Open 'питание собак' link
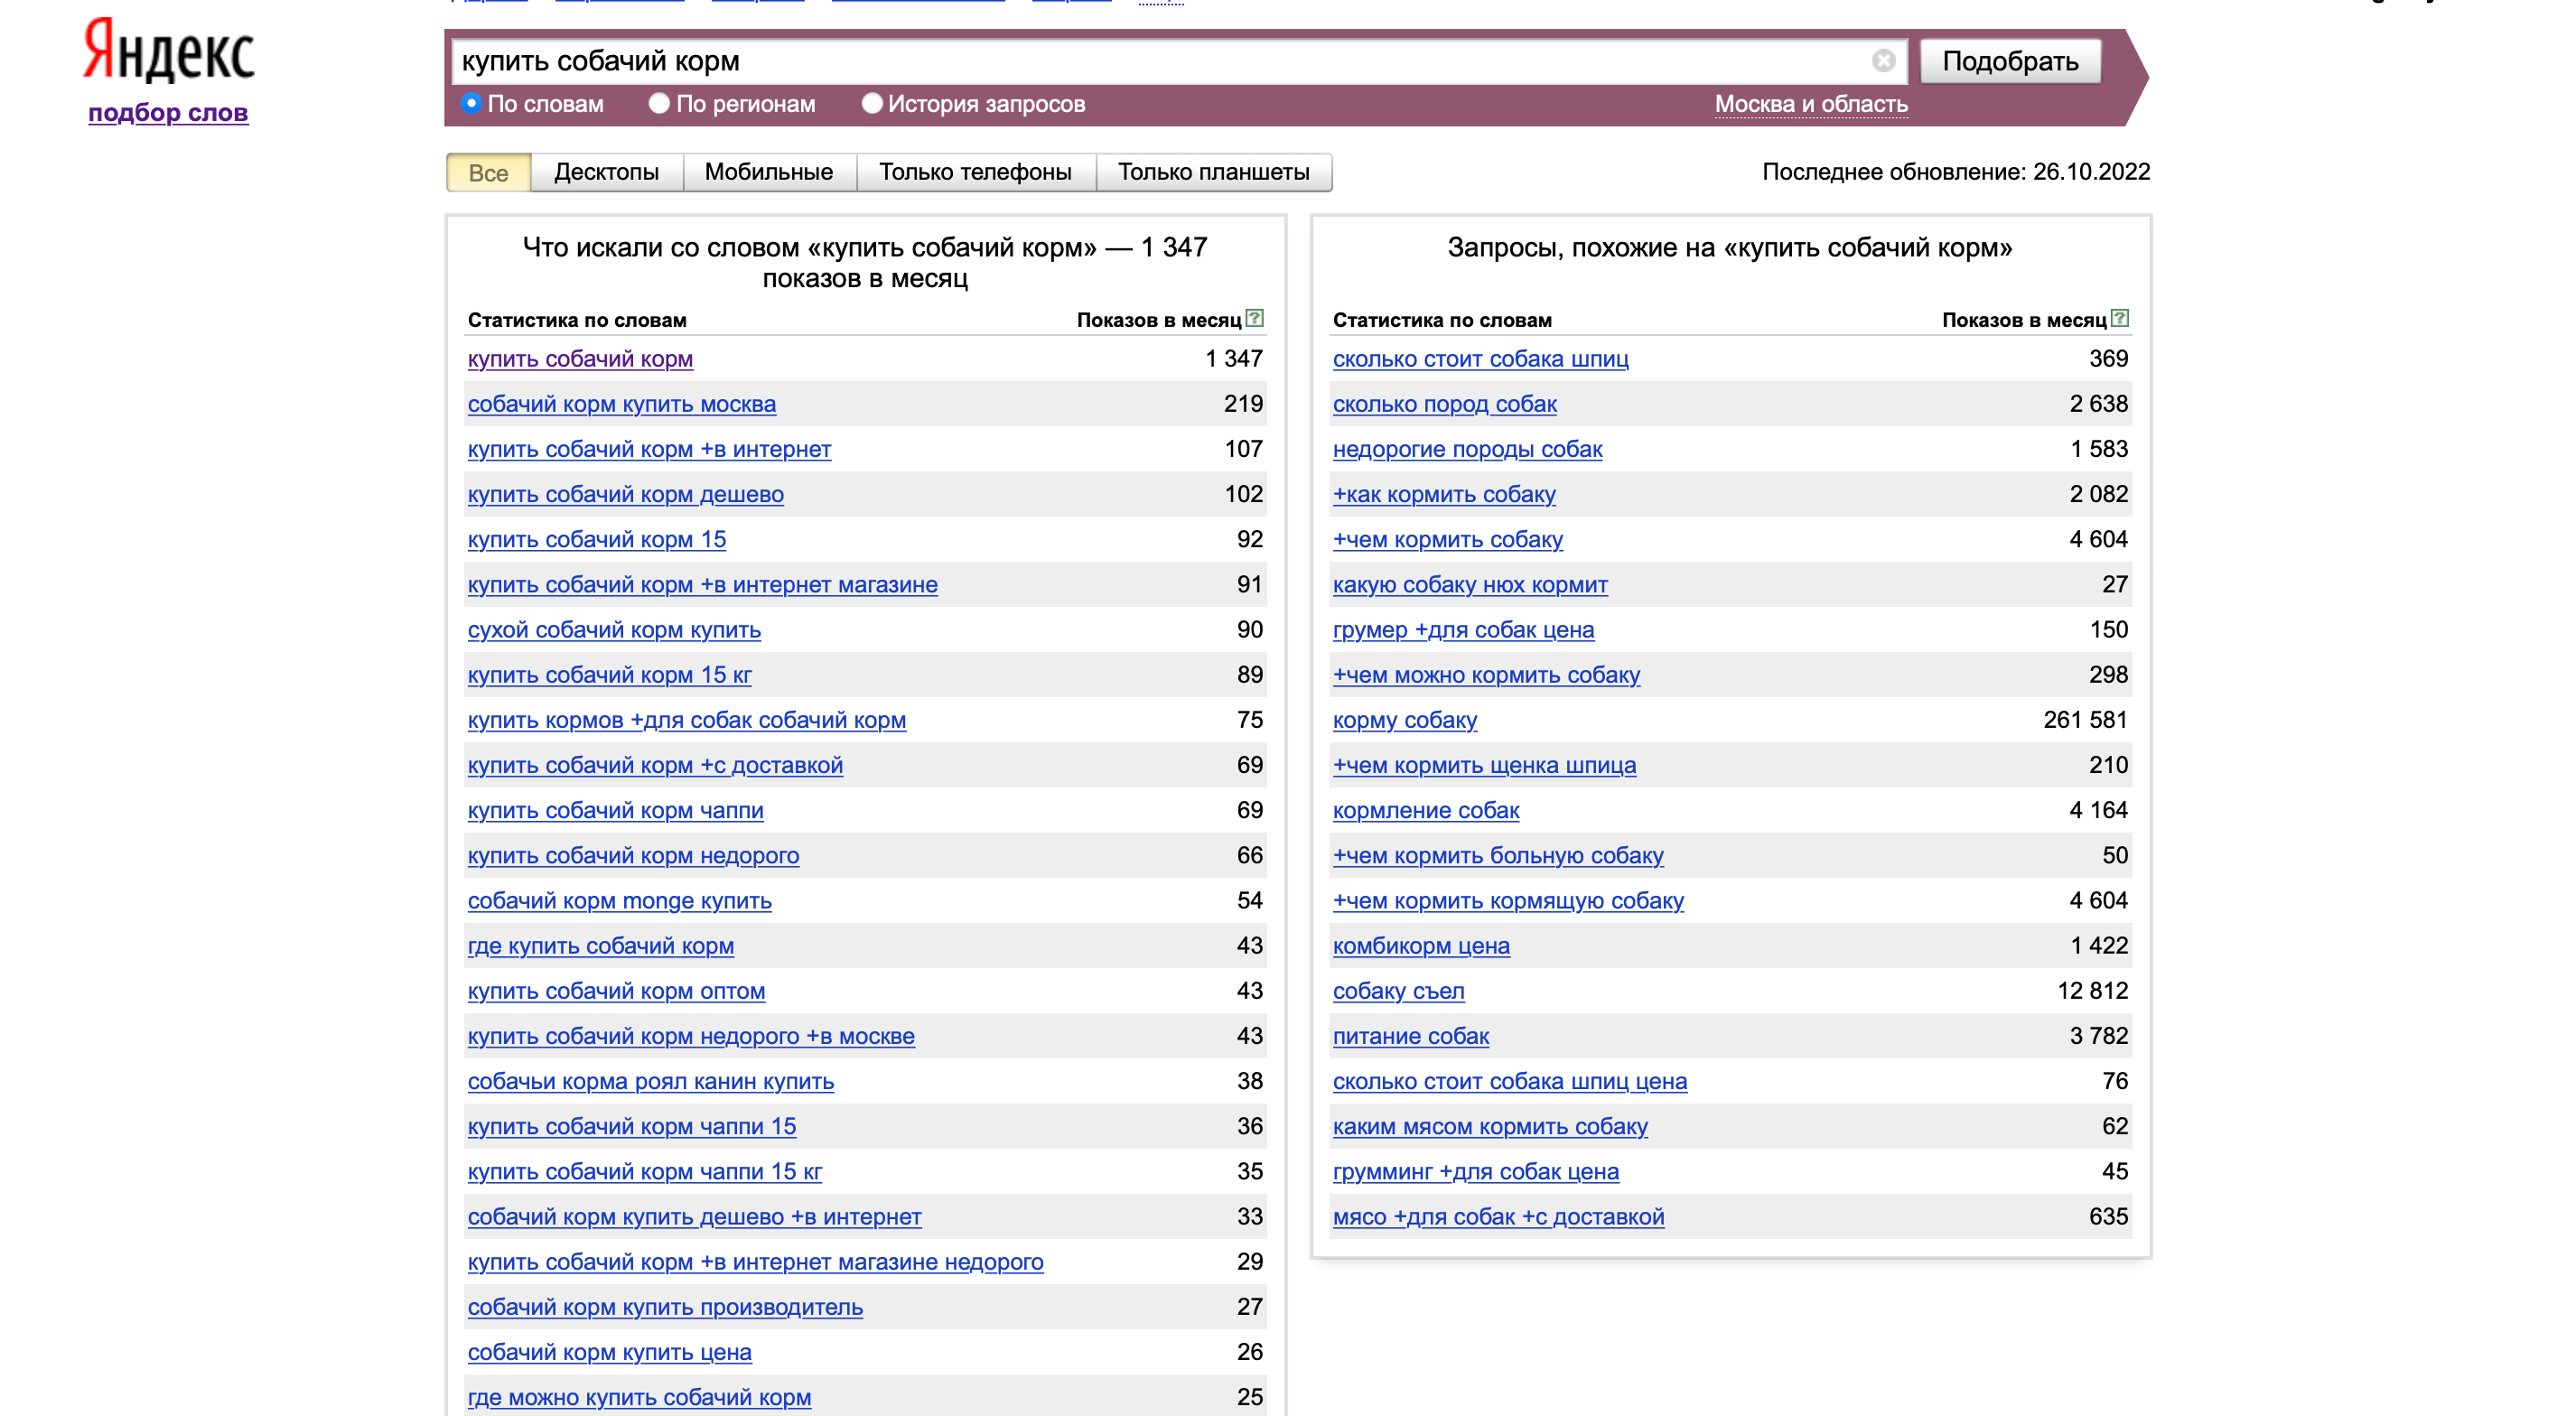Screen dimensions: 2576x1416 1411,1036
